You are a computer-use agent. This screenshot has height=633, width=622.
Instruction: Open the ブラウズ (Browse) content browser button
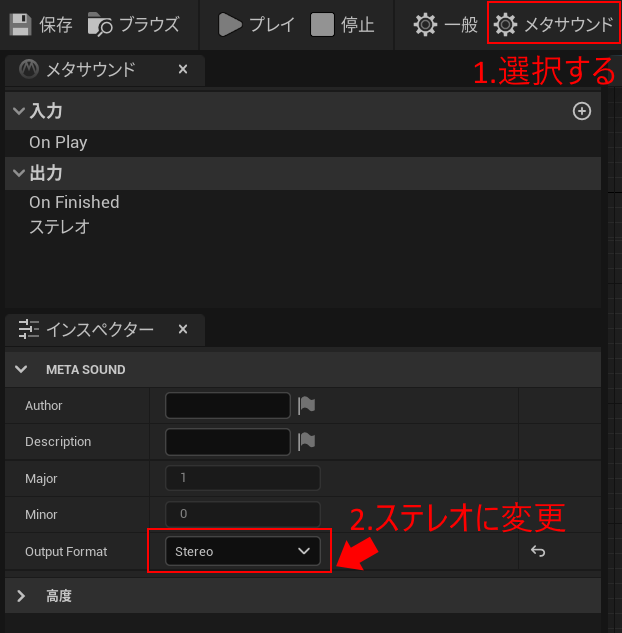(134, 25)
